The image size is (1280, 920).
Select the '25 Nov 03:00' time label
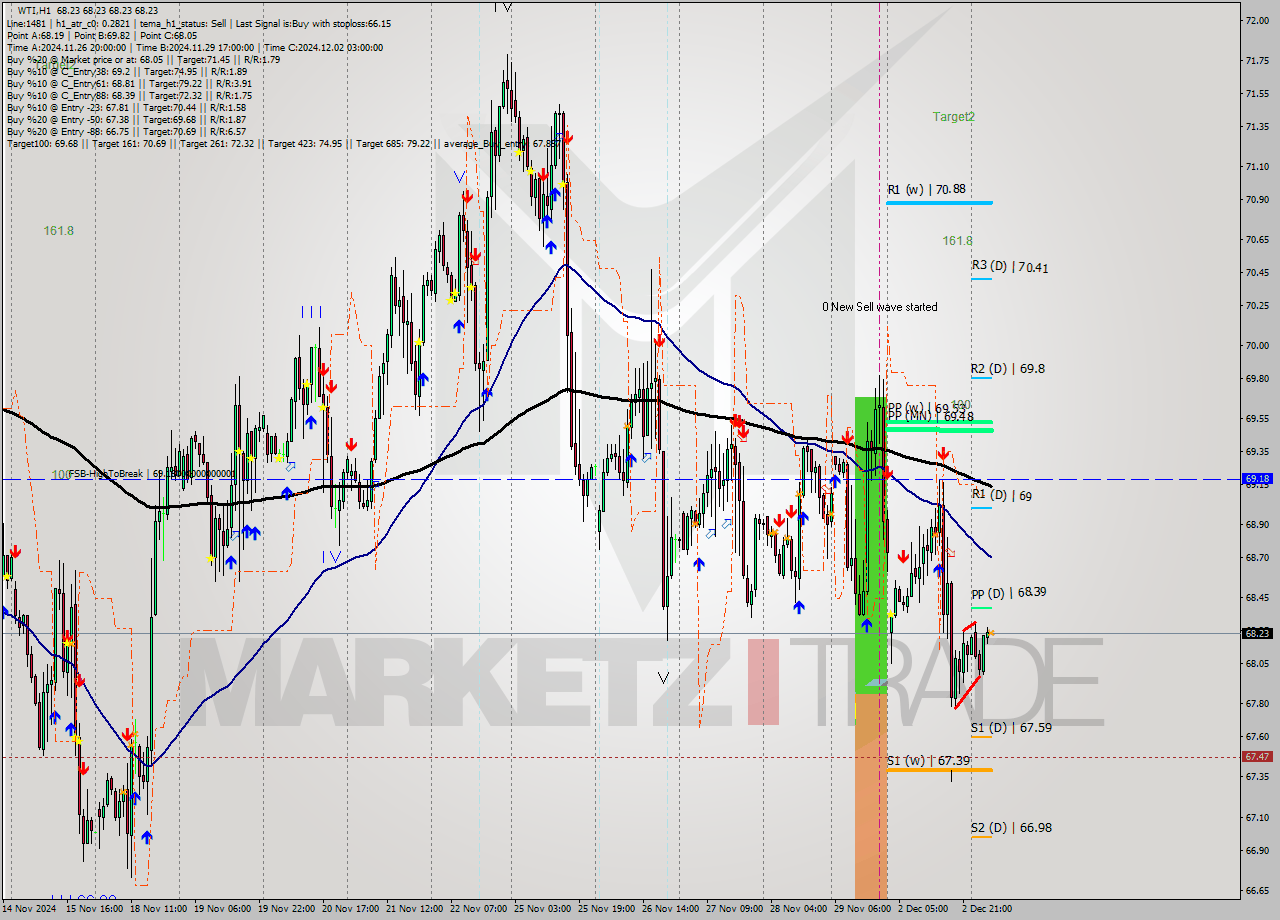[541, 909]
